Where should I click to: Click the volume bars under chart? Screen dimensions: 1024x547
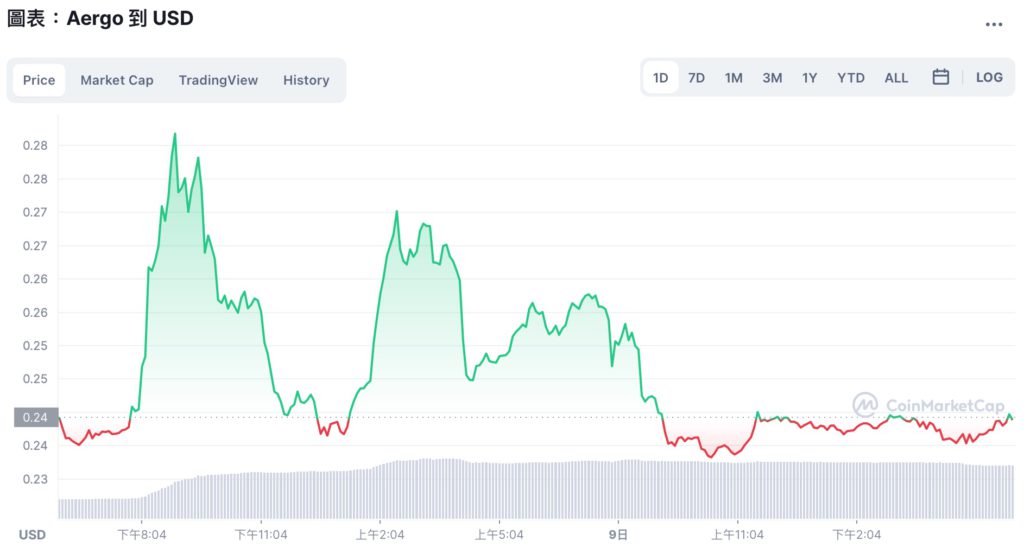(x=500, y=490)
